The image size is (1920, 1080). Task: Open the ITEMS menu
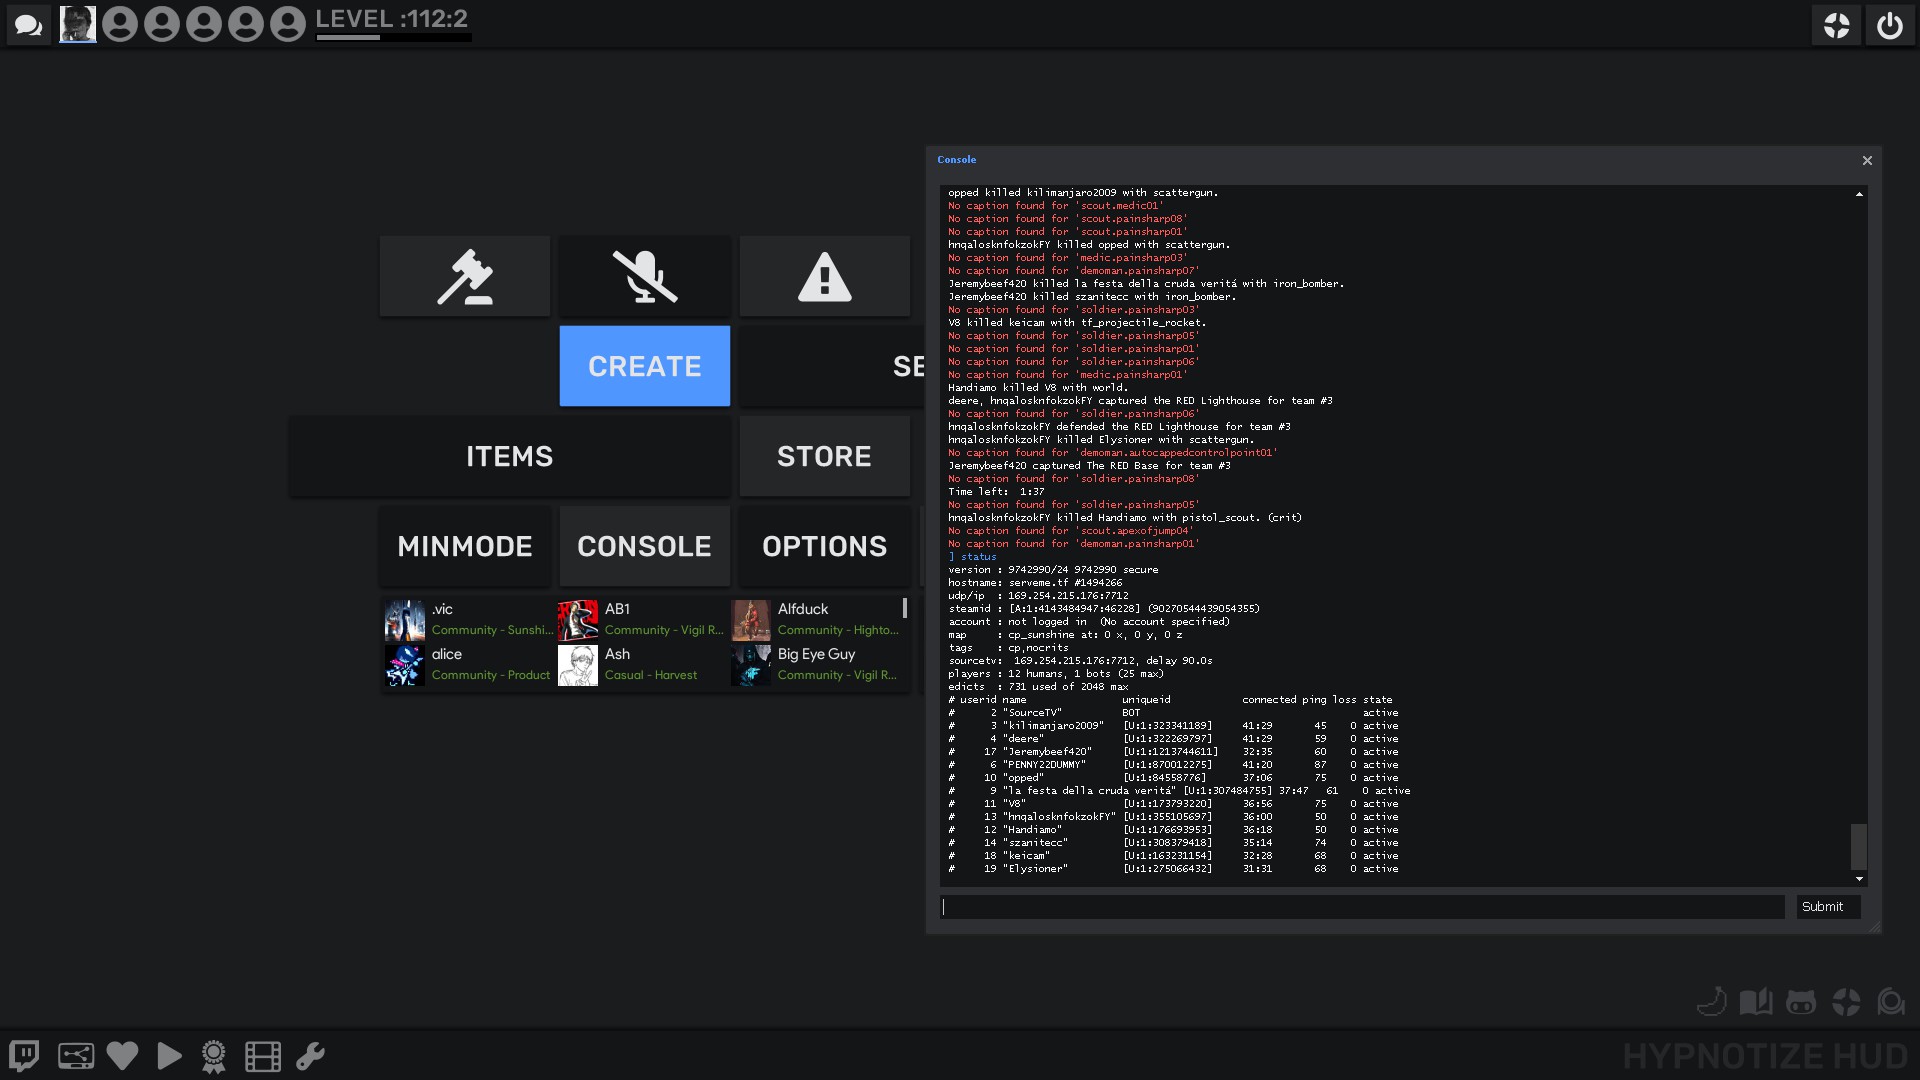point(509,457)
